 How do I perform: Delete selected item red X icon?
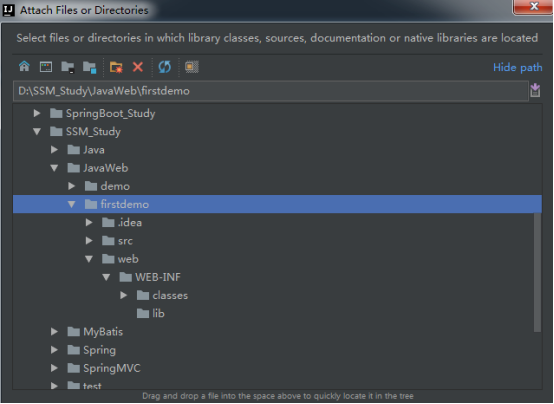[138, 66]
